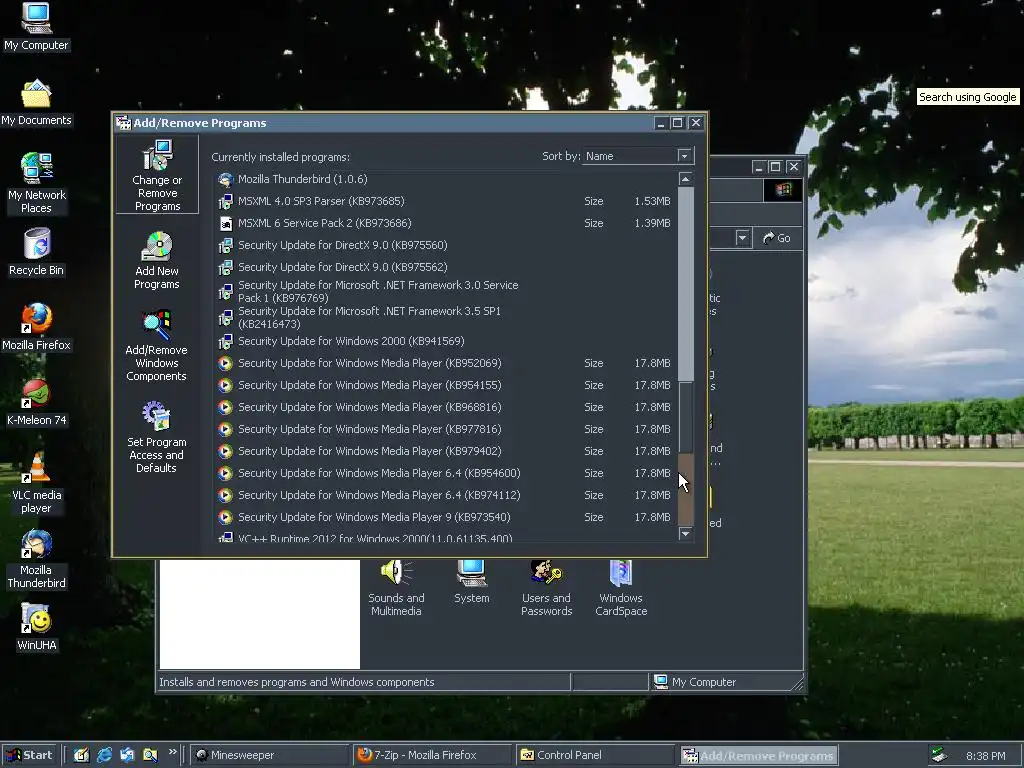The width and height of the screenshot is (1024, 768).
Task: Select Change or Remove Programs in sidebar
Action: (157, 175)
